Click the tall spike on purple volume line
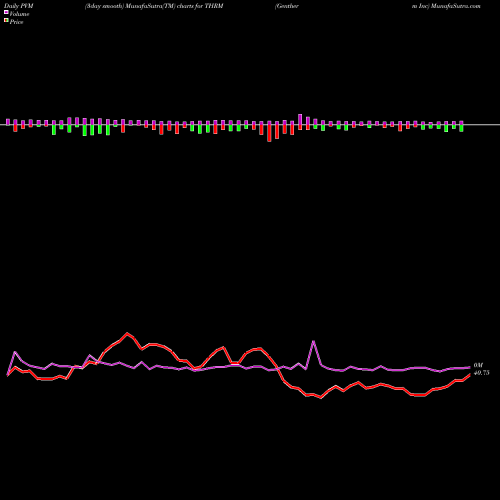 (314, 341)
